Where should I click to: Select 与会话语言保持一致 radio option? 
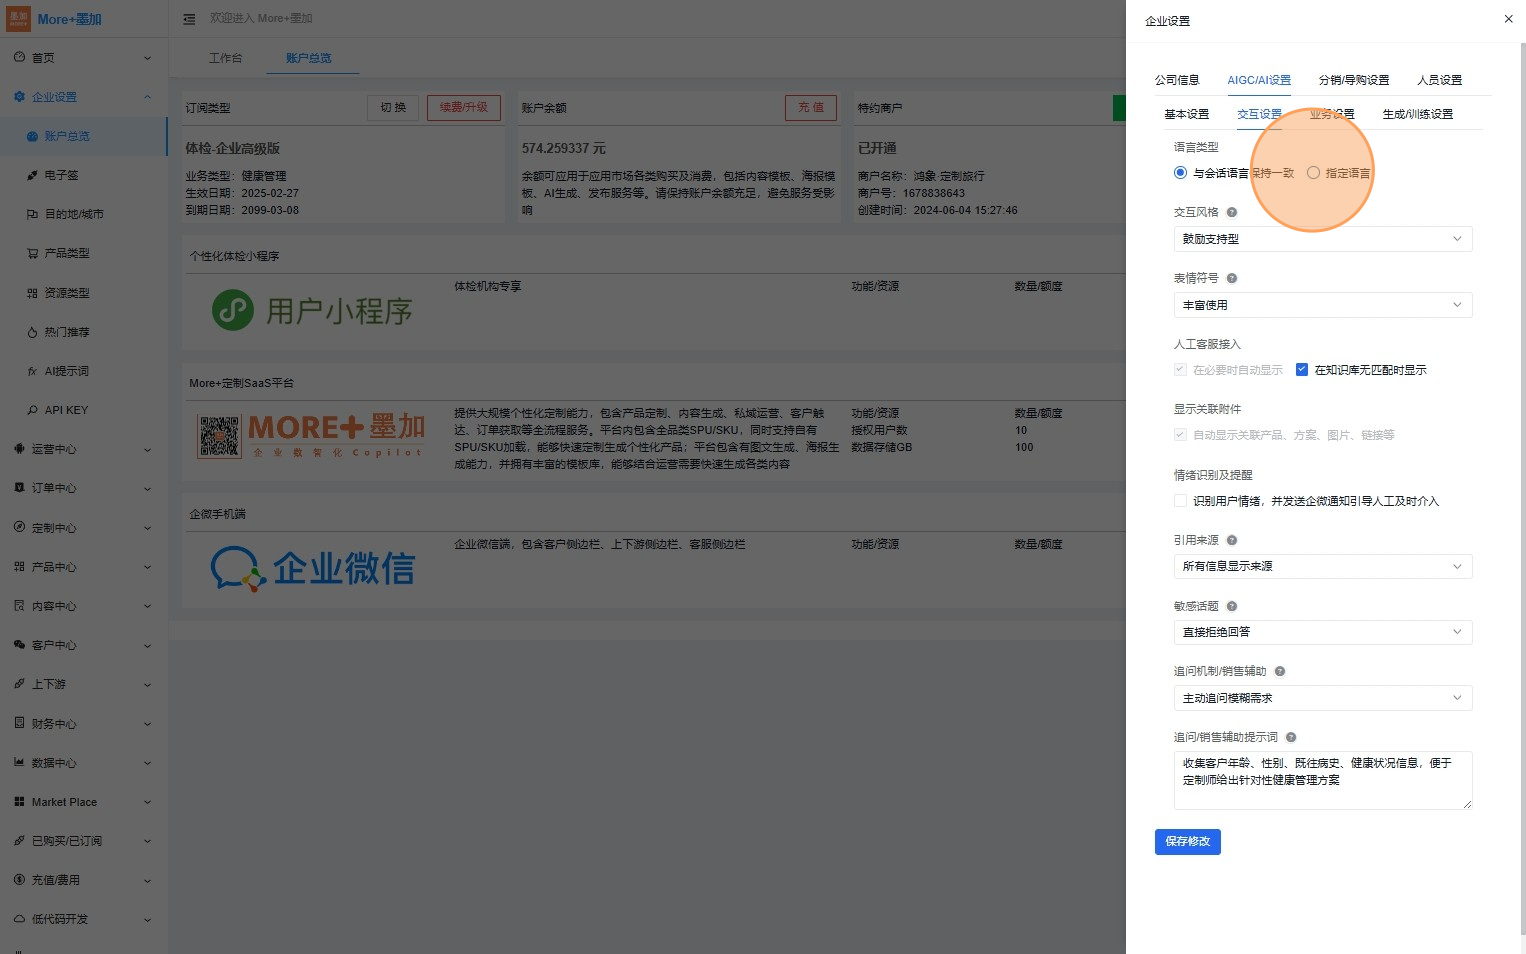1181,173
